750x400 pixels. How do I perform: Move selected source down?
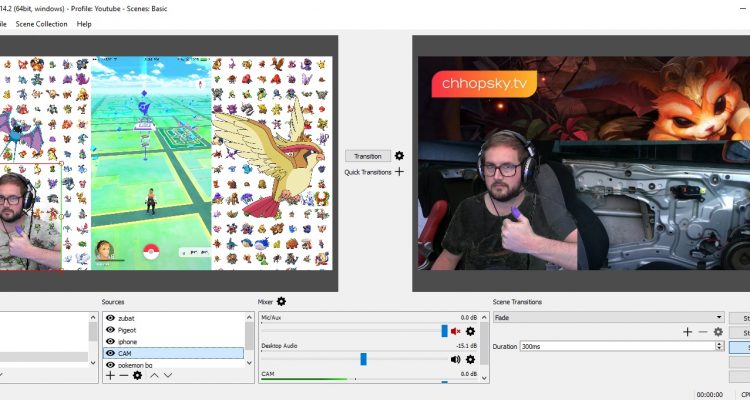[x=168, y=376]
